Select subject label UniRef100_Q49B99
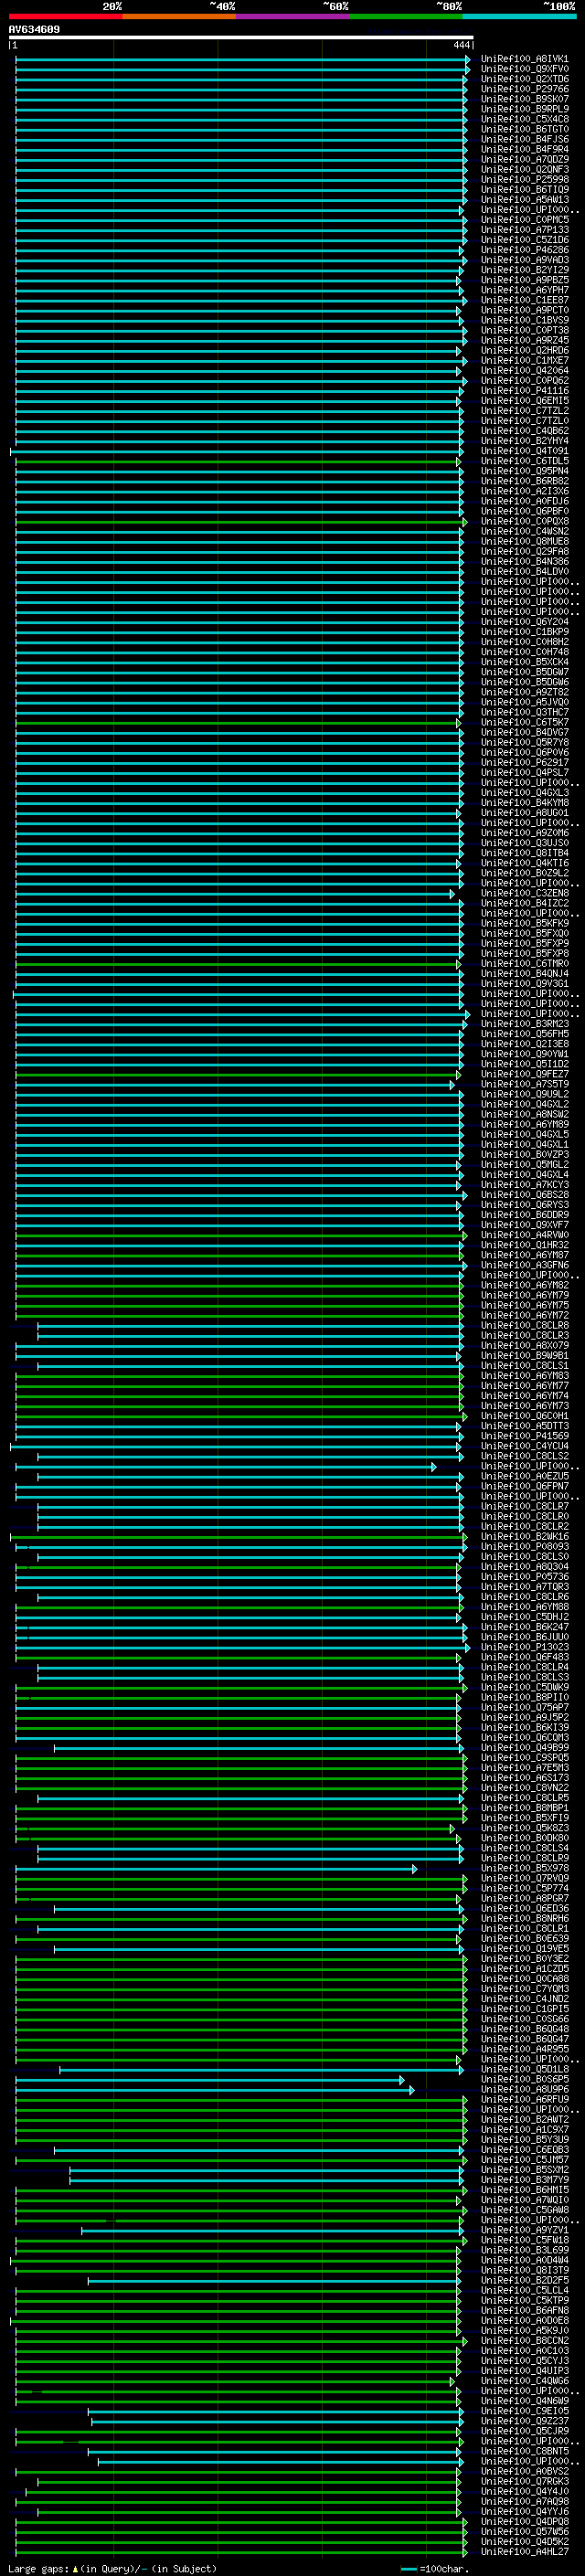The height and width of the screenshot is (2576, 585). (x=524, y=1747)
